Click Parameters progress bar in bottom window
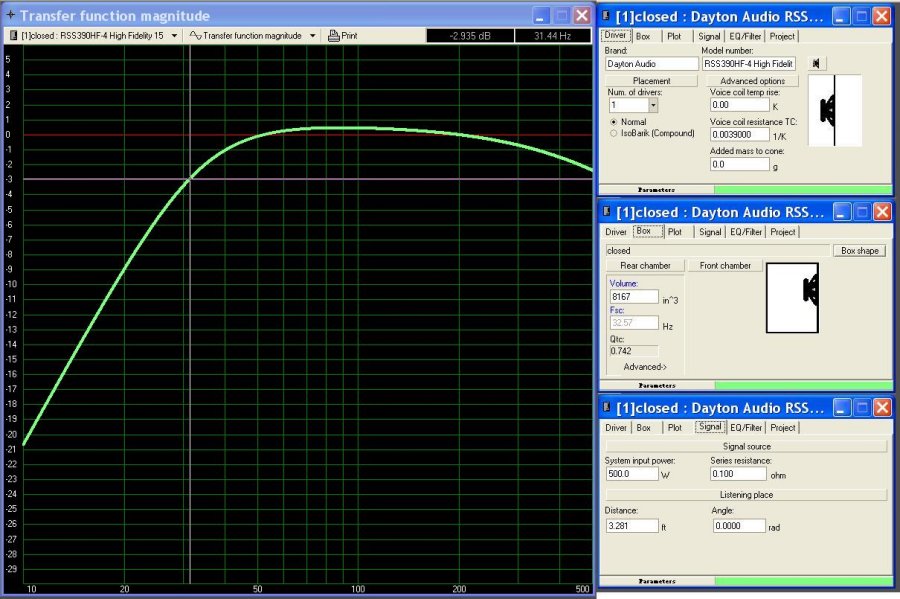This screenshot has width=900, height=599. click(803, 581)
